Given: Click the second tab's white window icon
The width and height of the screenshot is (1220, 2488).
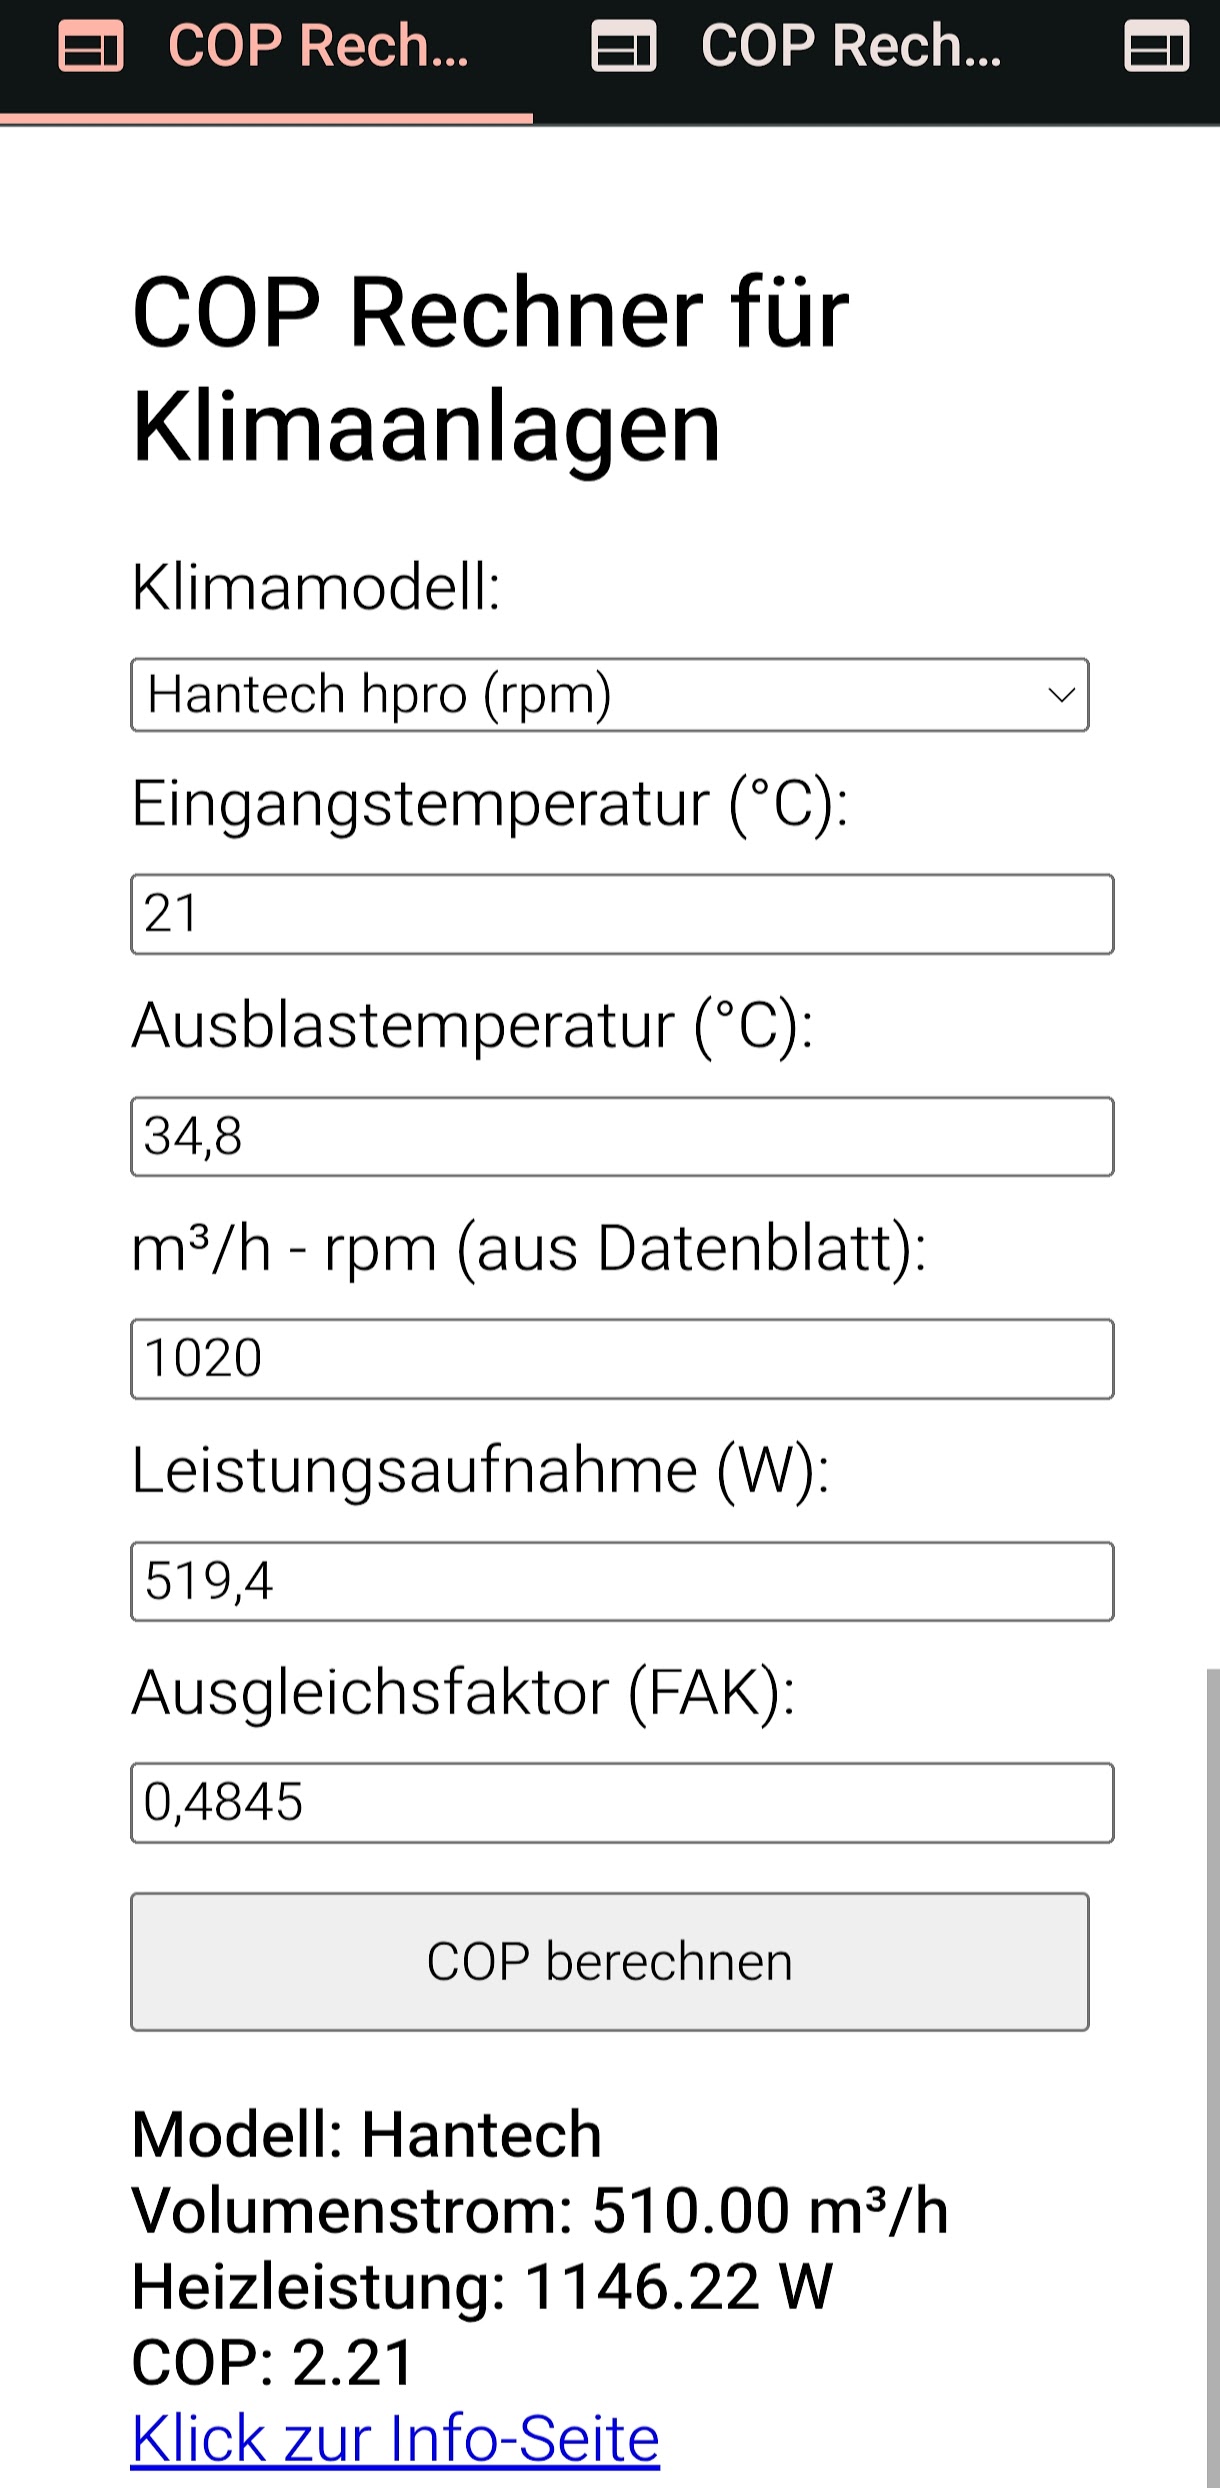Looking at the screenshot, I should (x=623, y=47).
